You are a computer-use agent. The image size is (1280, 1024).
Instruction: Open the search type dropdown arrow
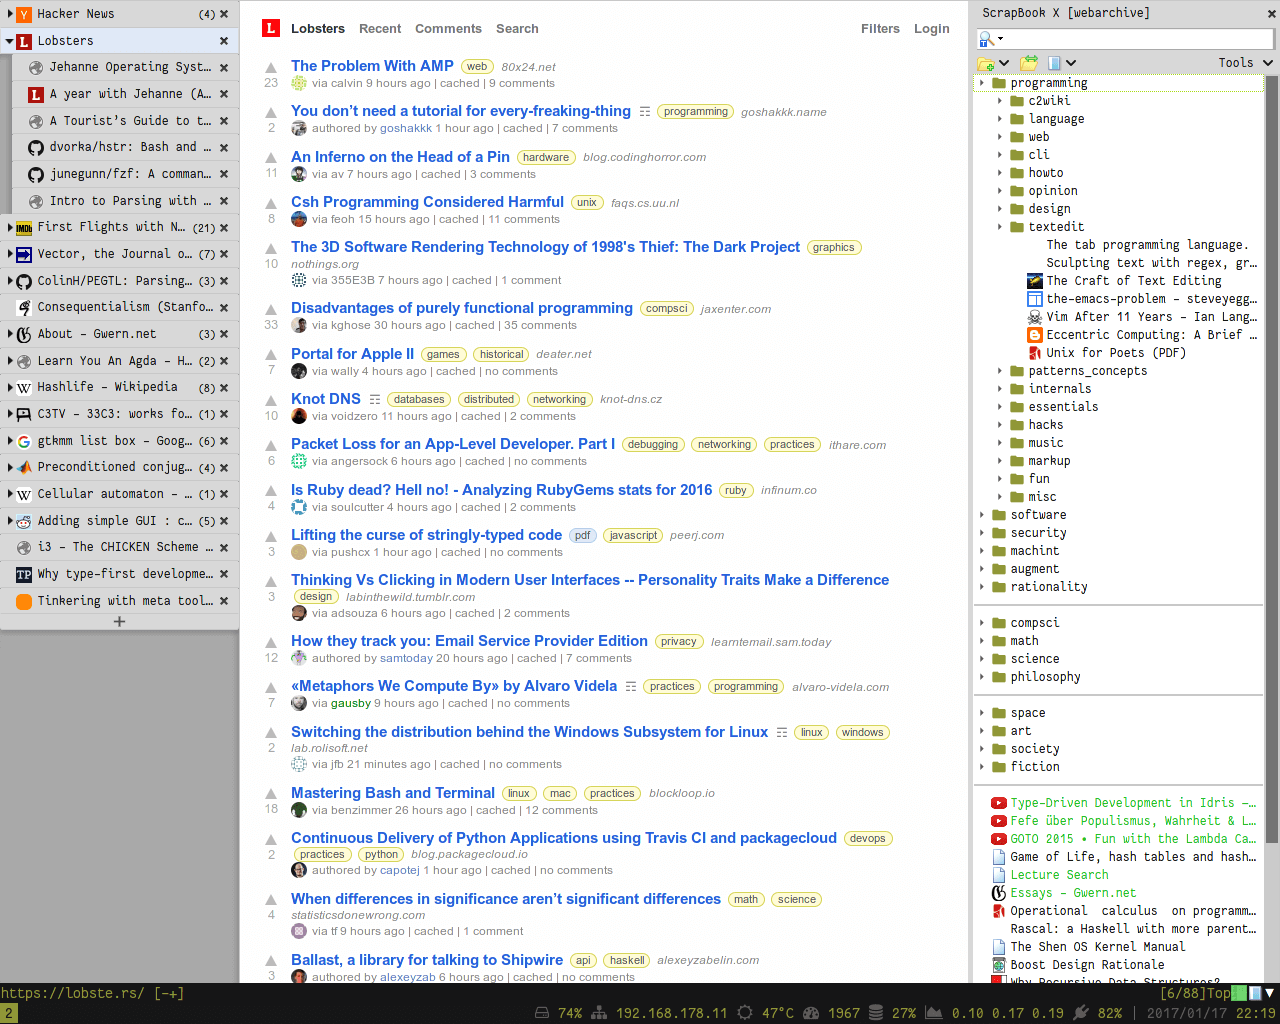[1000, 39]
